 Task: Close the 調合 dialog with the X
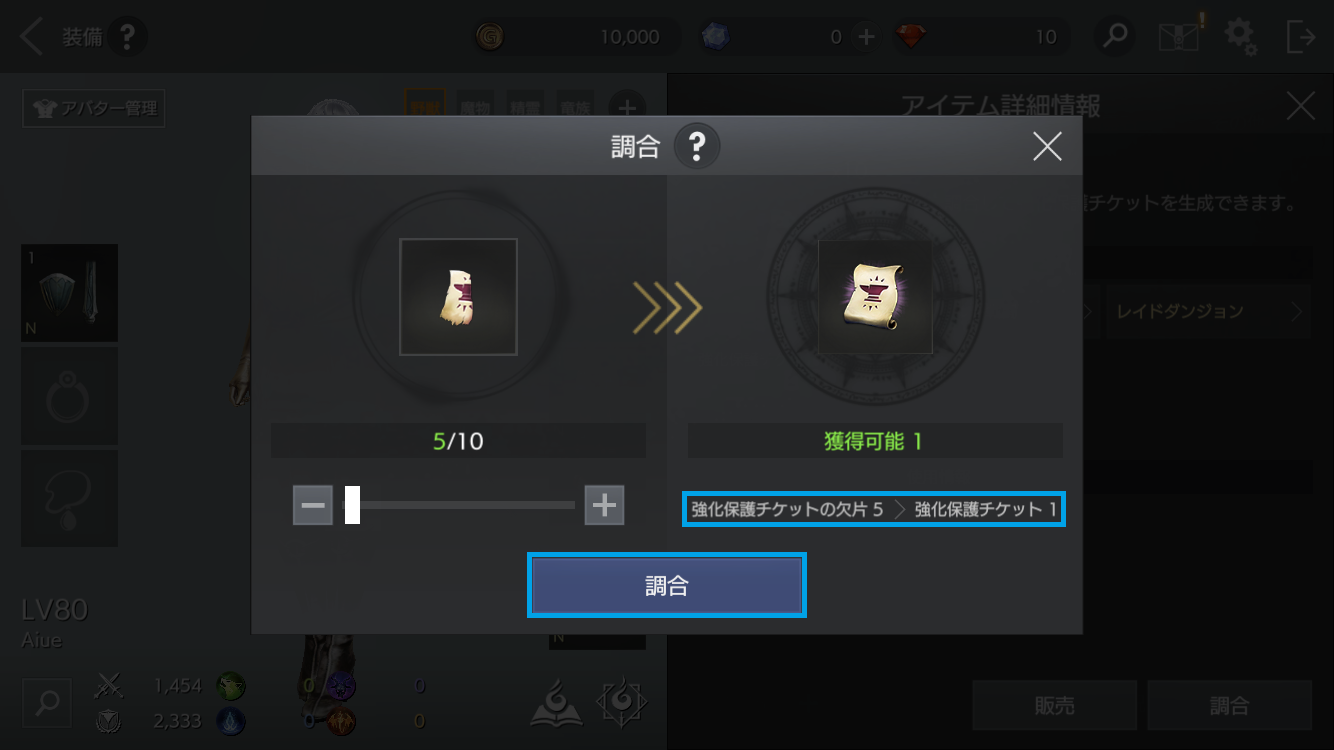pyautogui.click(x=1047, y=147)
